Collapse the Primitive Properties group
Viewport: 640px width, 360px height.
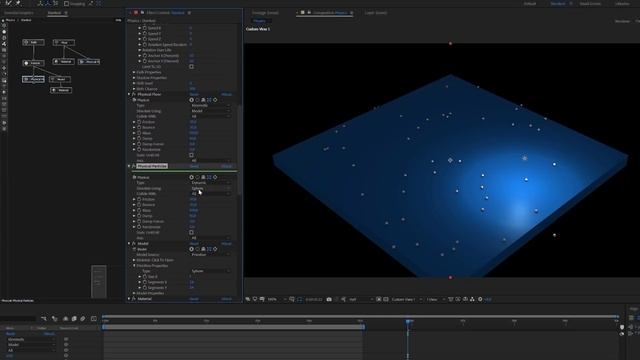(134, 266)
